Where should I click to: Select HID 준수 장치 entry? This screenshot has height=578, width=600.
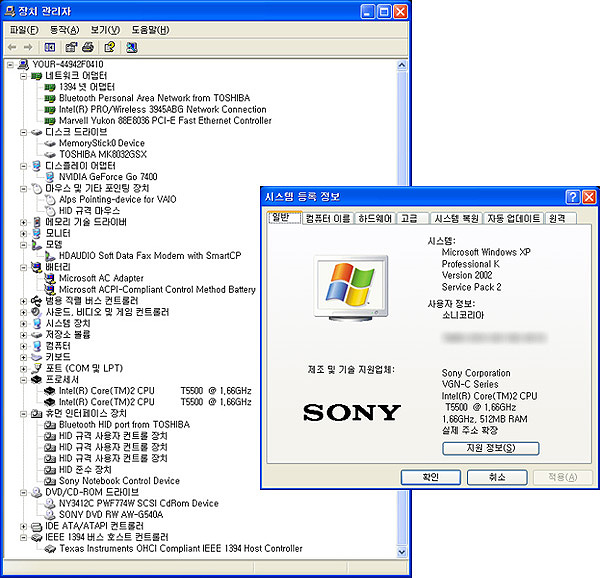click(x=85, y=470)
